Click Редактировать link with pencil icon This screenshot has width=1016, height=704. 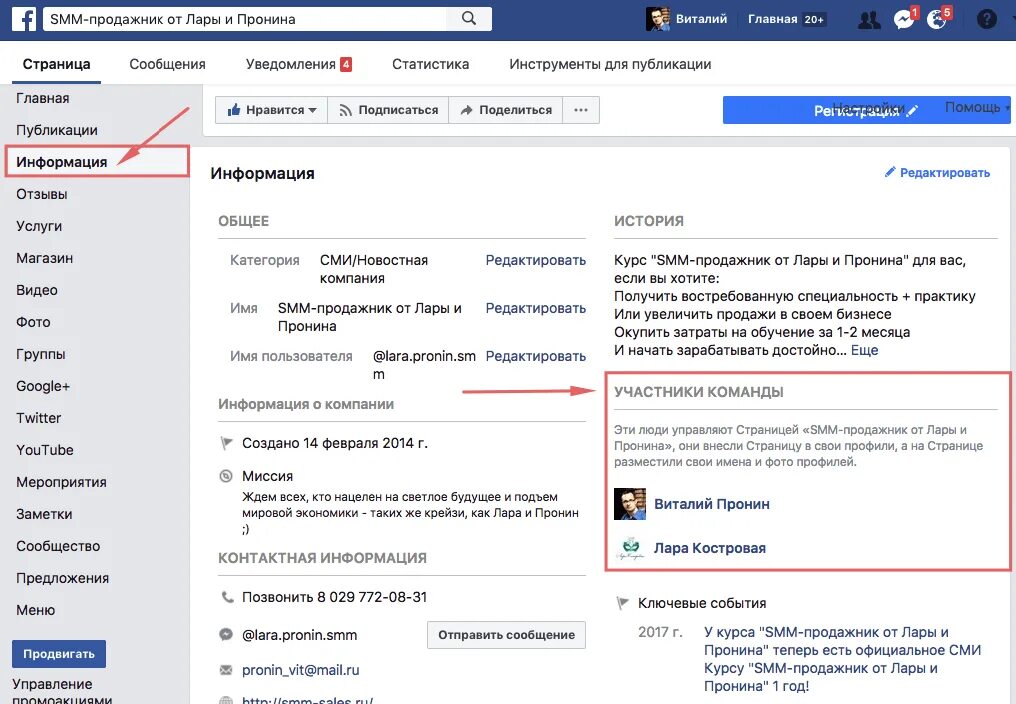coord(938,172)
